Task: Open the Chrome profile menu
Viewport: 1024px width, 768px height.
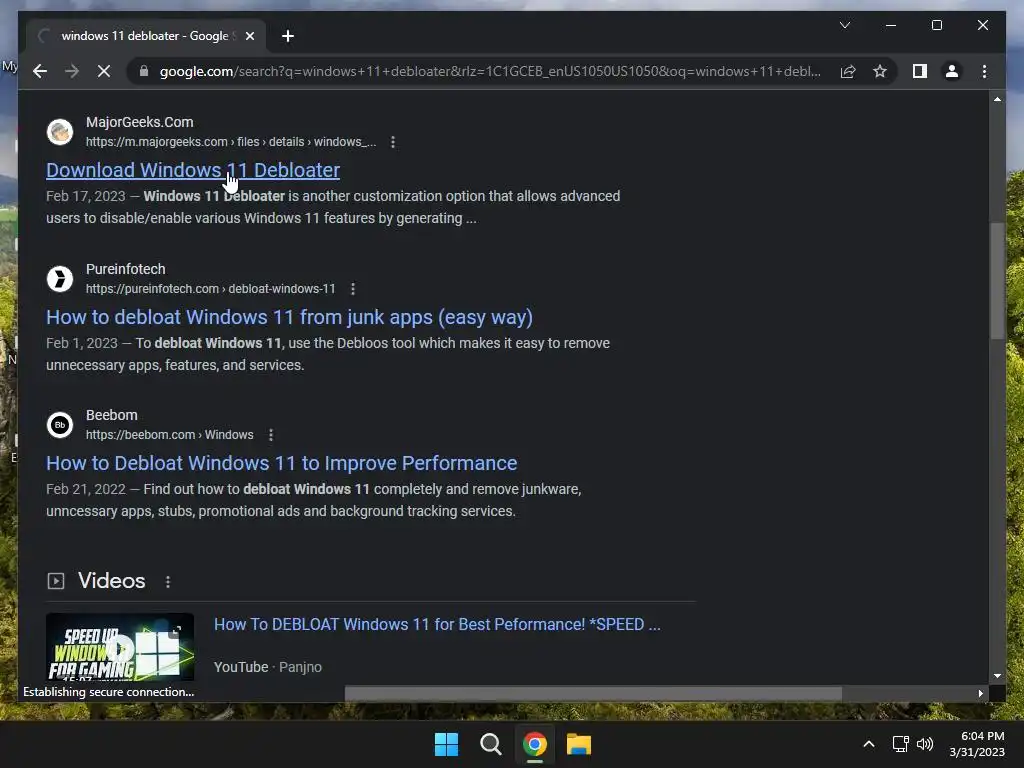Action: [952, 71]
